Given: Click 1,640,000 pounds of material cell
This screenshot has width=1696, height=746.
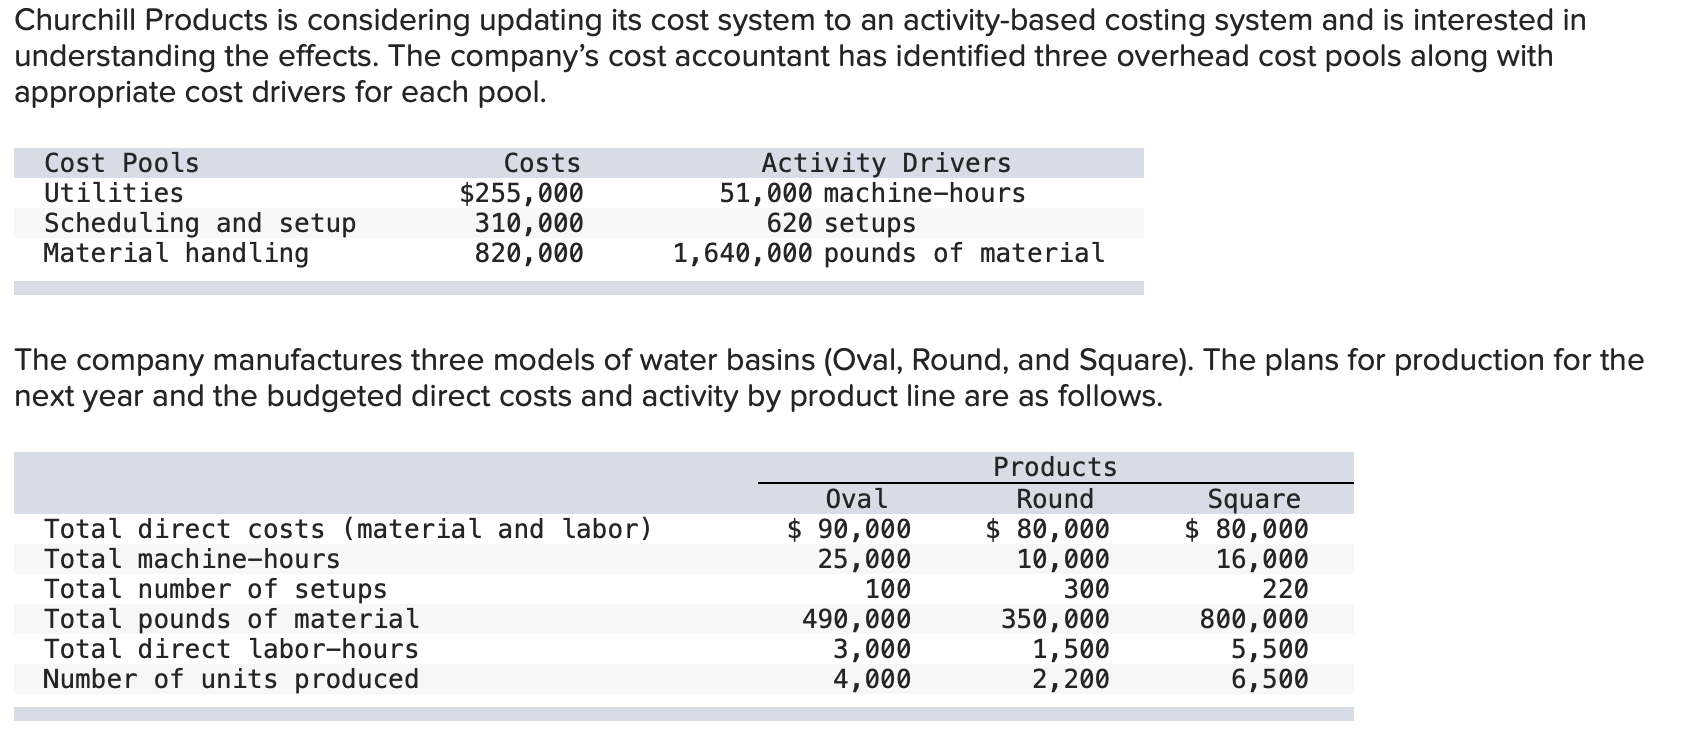Looking at the screenshot, I should tap(889, 253).
